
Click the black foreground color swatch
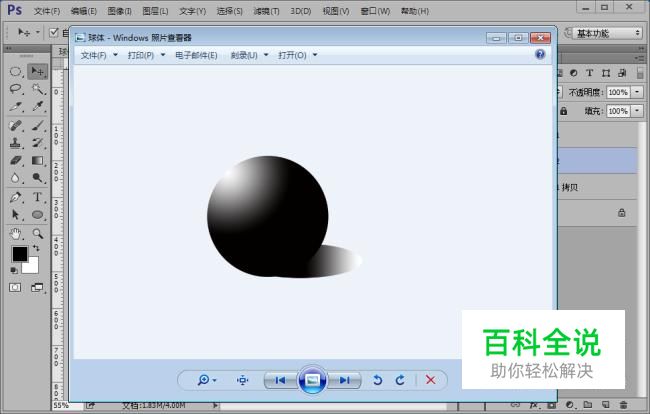[19, 255]
